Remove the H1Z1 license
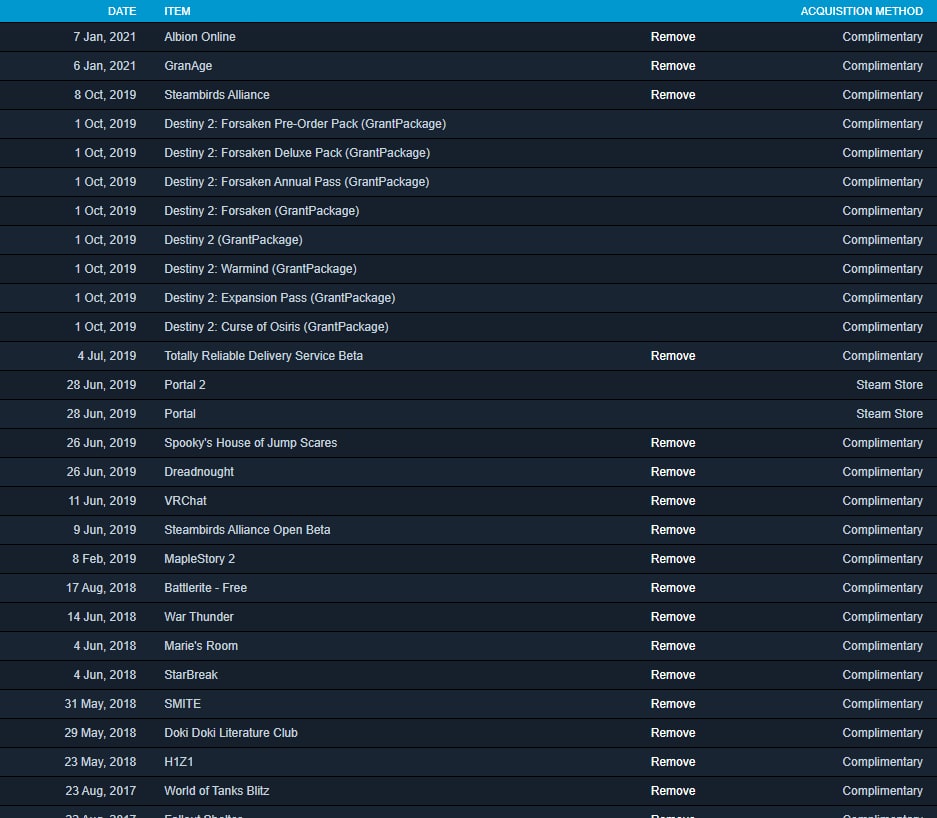 [x=673, y=762]
